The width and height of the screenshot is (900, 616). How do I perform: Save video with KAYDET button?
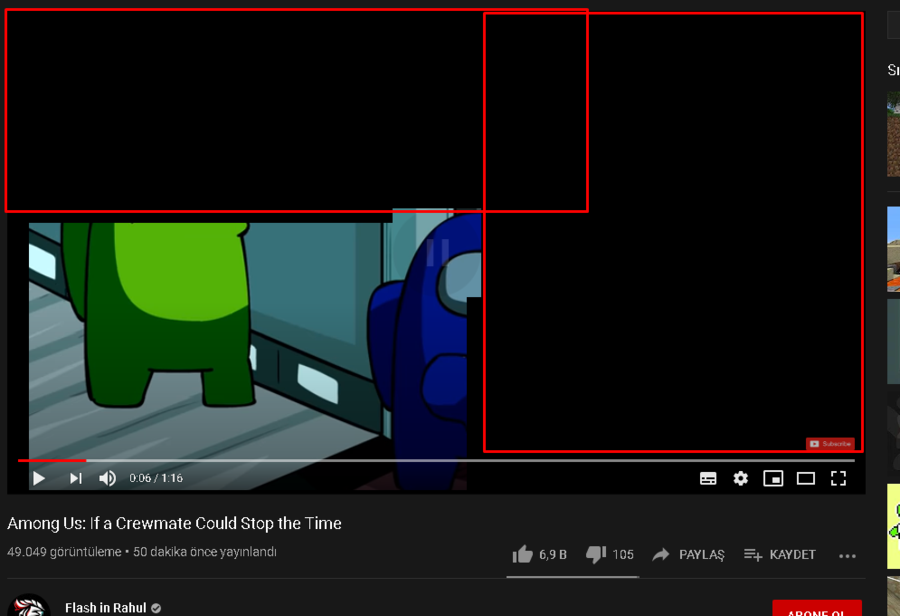point(779,555)
